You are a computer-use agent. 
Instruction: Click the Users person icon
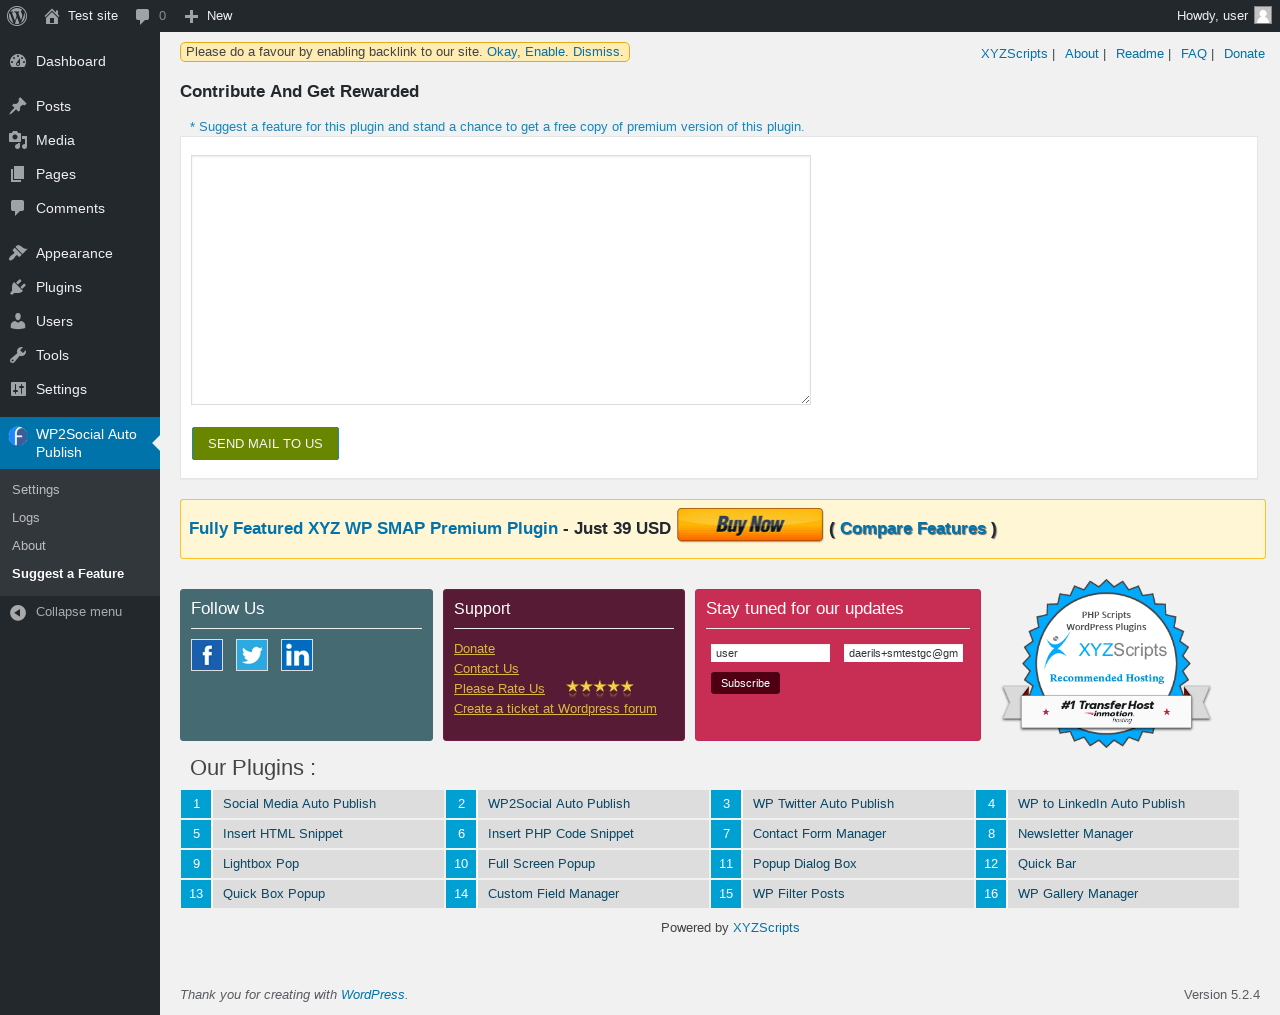tap(18, 321)
